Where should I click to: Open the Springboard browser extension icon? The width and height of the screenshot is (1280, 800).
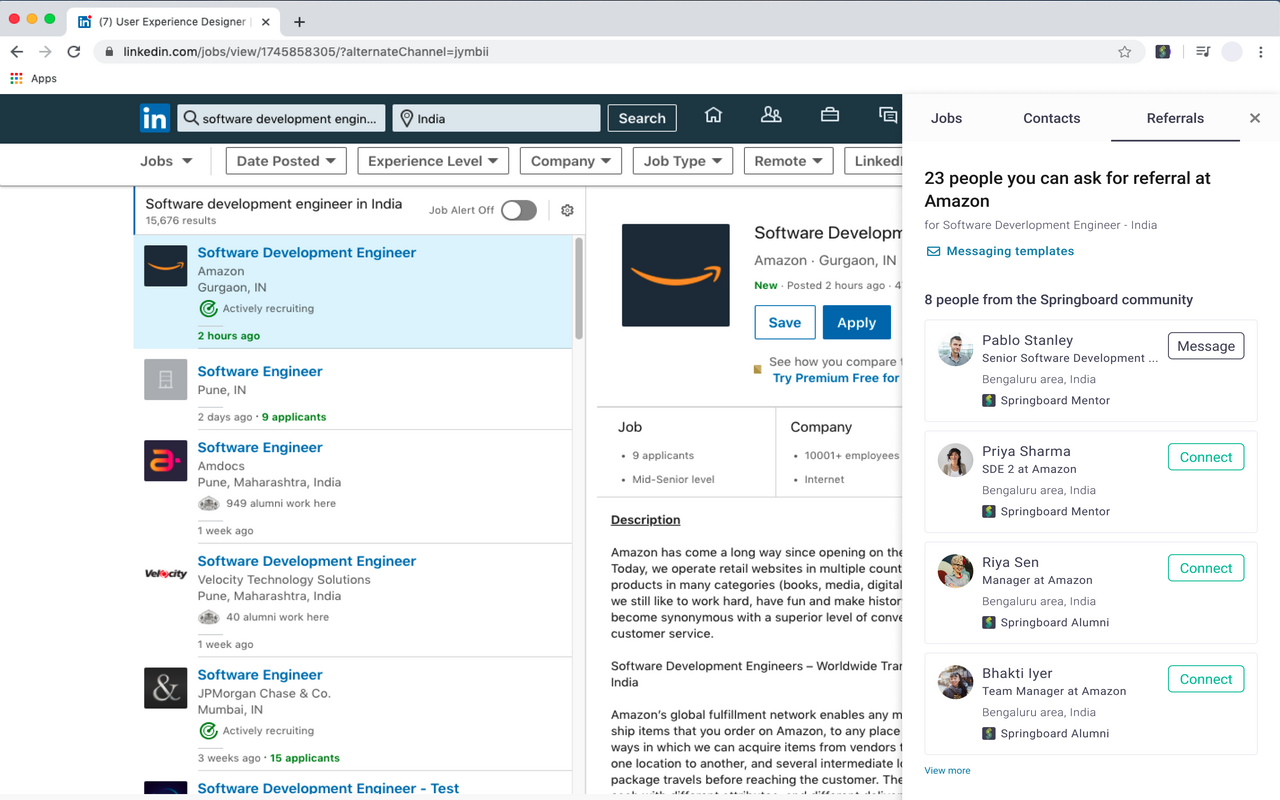point(1162,52)
